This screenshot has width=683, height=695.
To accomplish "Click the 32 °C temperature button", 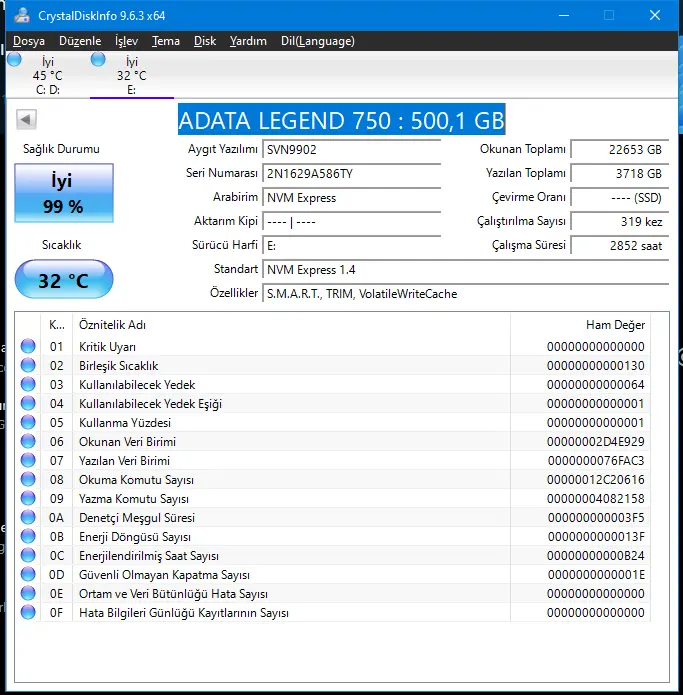I will (x=64, y=279).
